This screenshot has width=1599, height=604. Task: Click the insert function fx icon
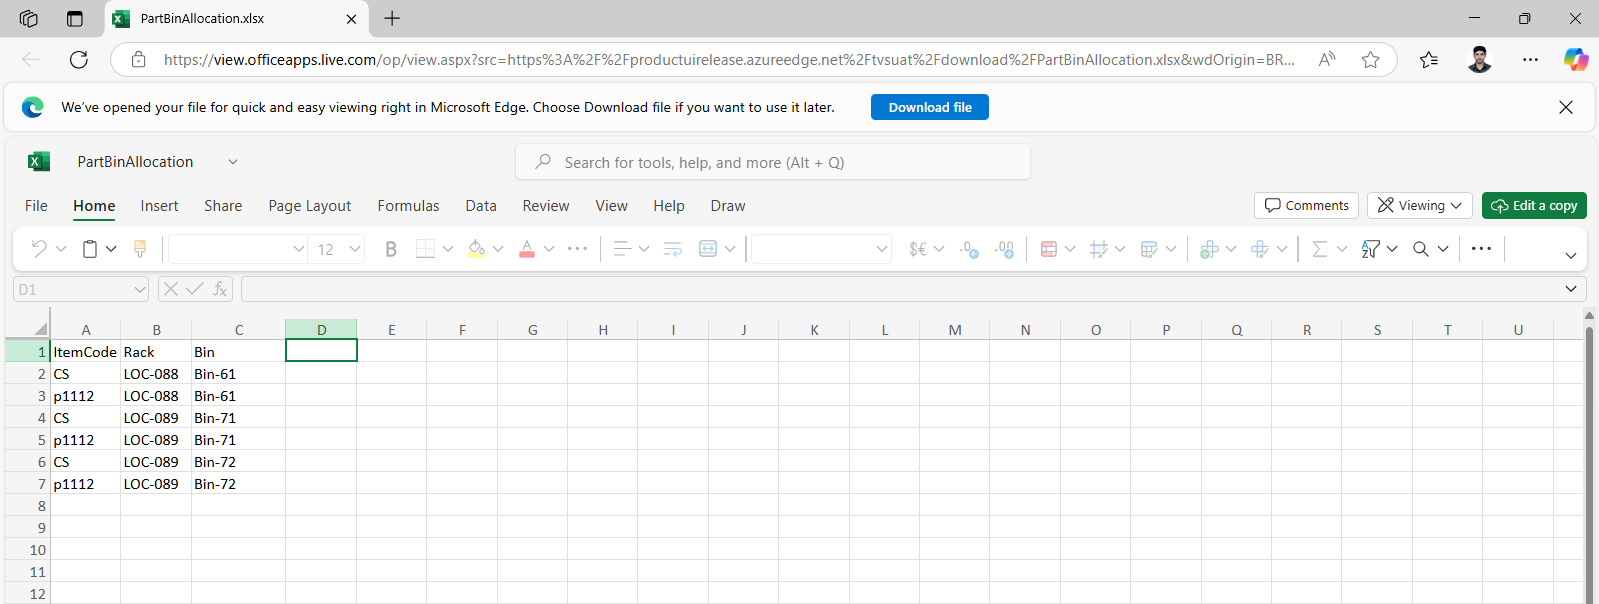click(x=220, y=289)
